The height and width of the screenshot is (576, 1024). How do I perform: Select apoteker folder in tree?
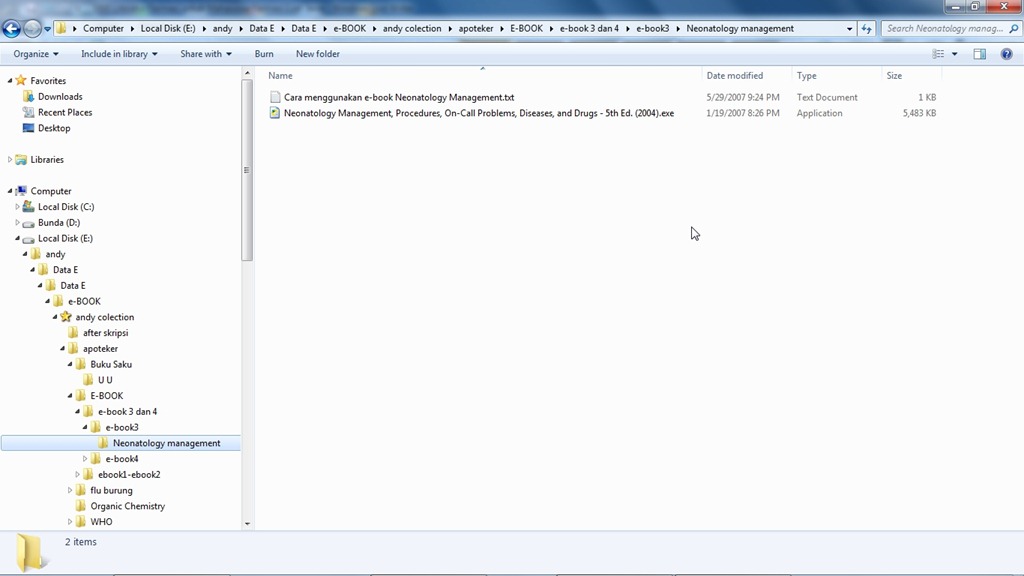(x=101, y=349)
